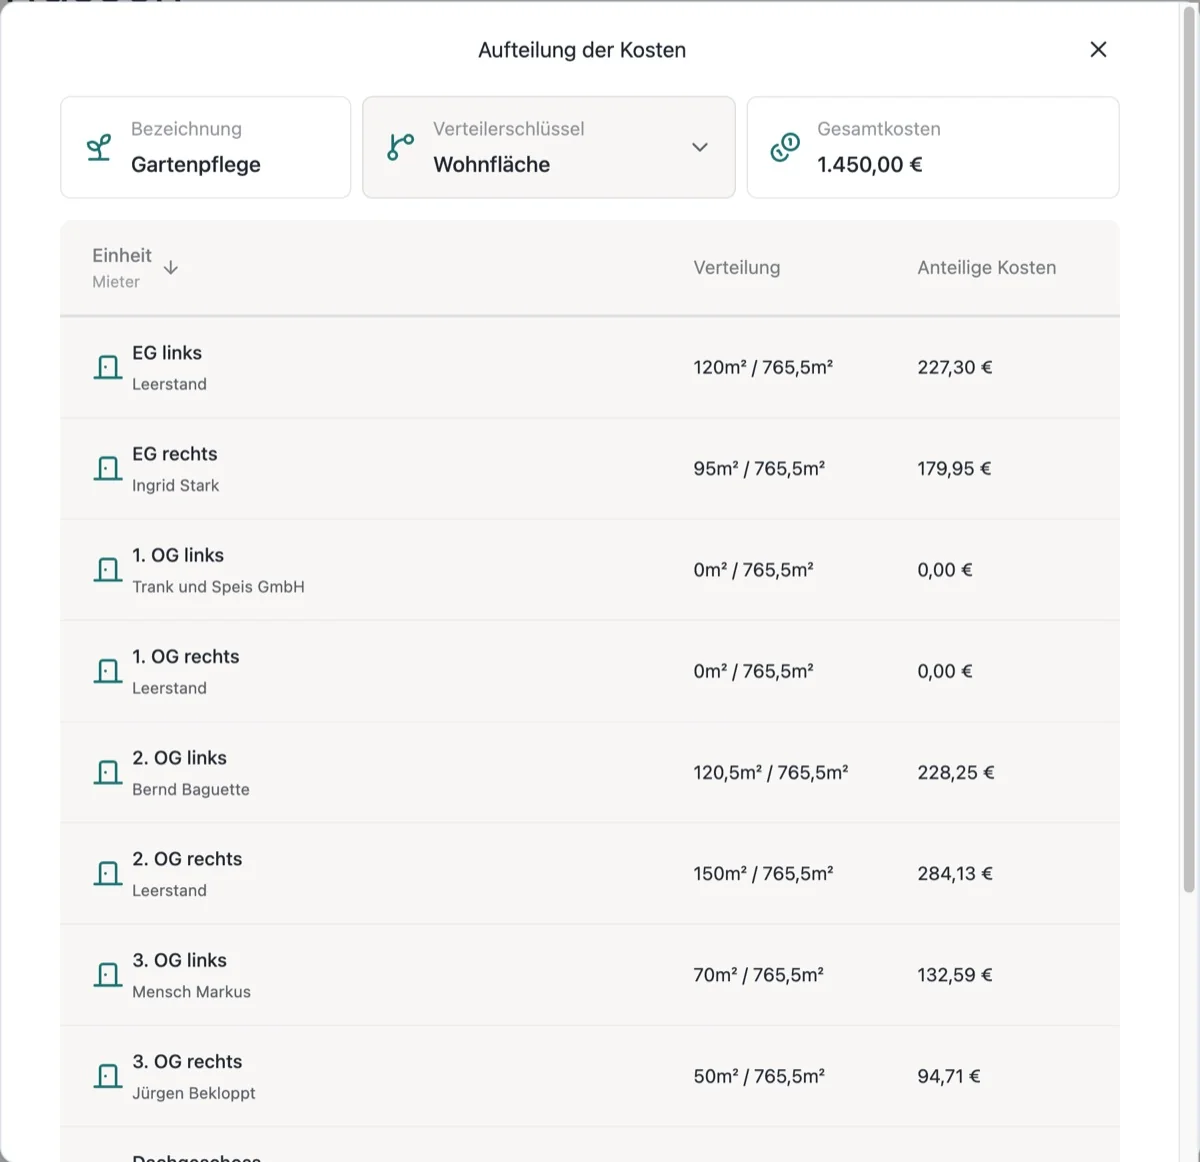Click the door icon for 2. OG links
Screen dimensions: 1200x1162
(108, 772)
